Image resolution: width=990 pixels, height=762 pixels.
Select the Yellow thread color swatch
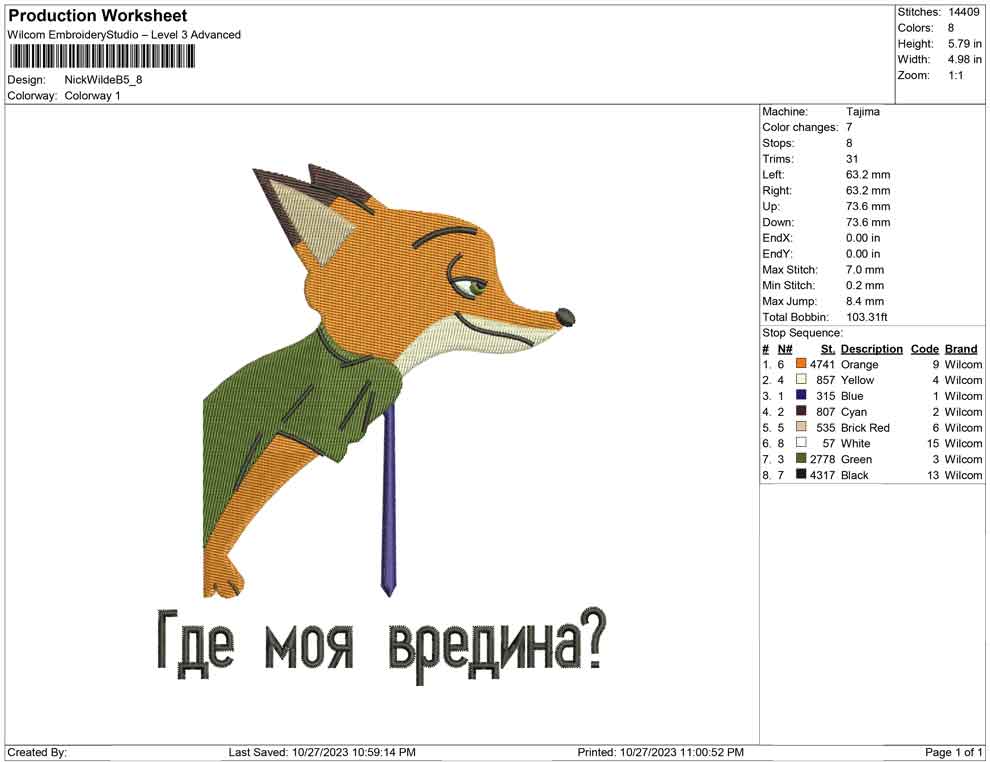pyautogui.click(x=801, y=380)
